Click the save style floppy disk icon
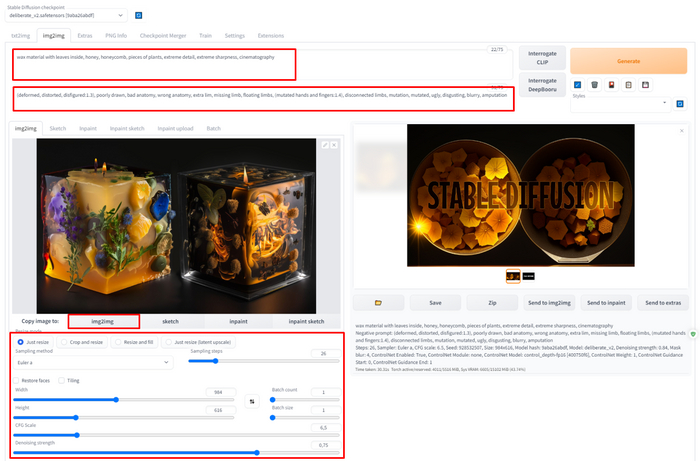The image size is (700, 461). pyautogui.click(x=645, y=85)
